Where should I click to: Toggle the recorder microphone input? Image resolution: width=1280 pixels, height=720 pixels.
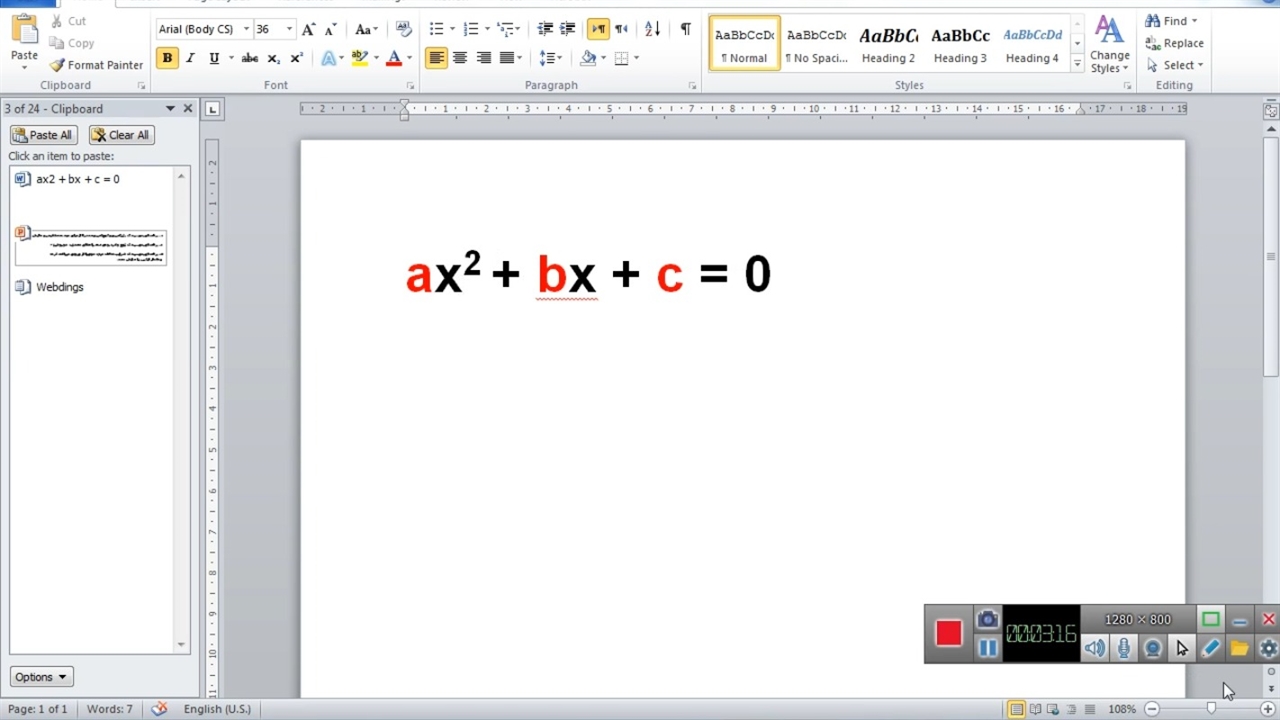tap(1124, 648)
